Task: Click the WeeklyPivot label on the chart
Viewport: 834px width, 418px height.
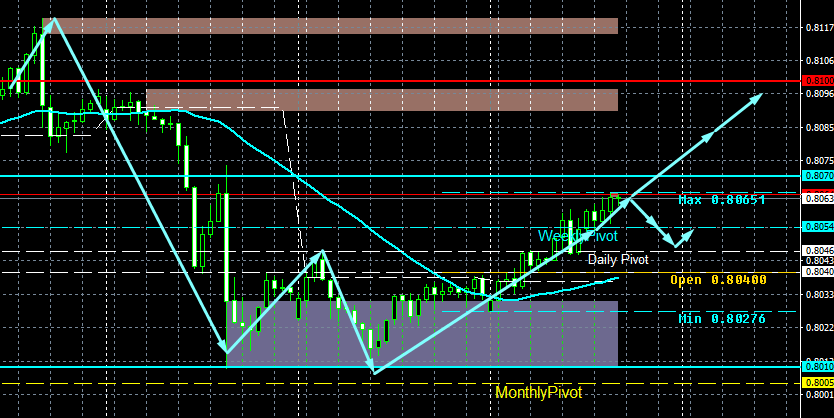Action: pyautogui.click(x=578, y=236)
